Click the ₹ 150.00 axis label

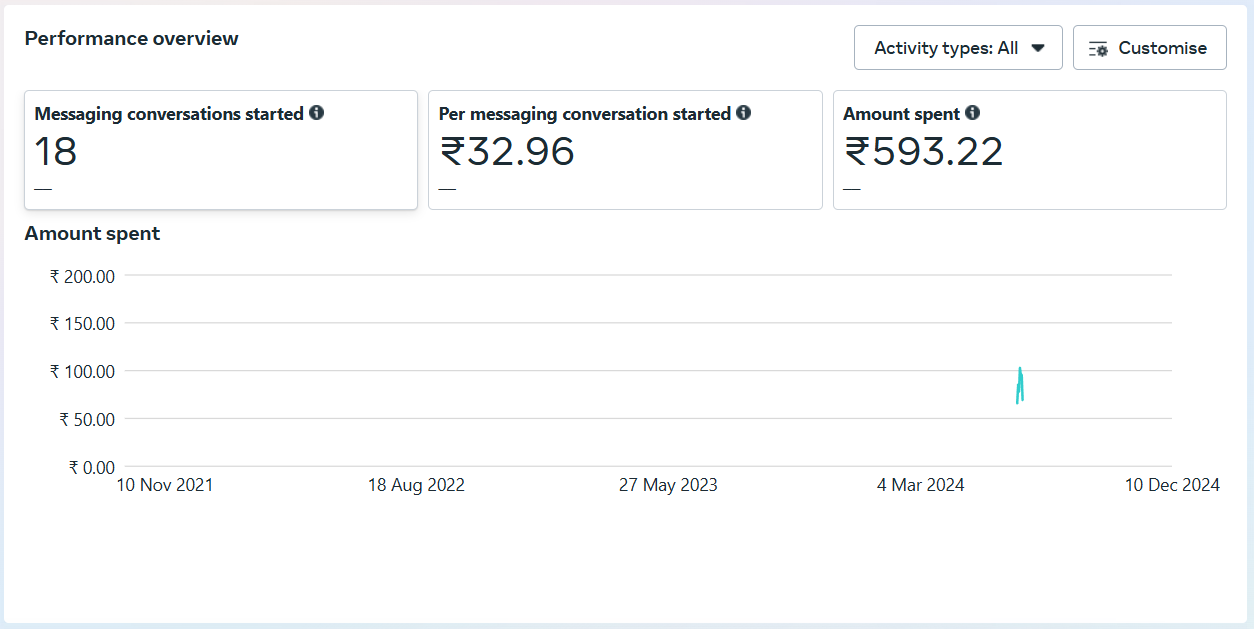(x=82, y=323)
